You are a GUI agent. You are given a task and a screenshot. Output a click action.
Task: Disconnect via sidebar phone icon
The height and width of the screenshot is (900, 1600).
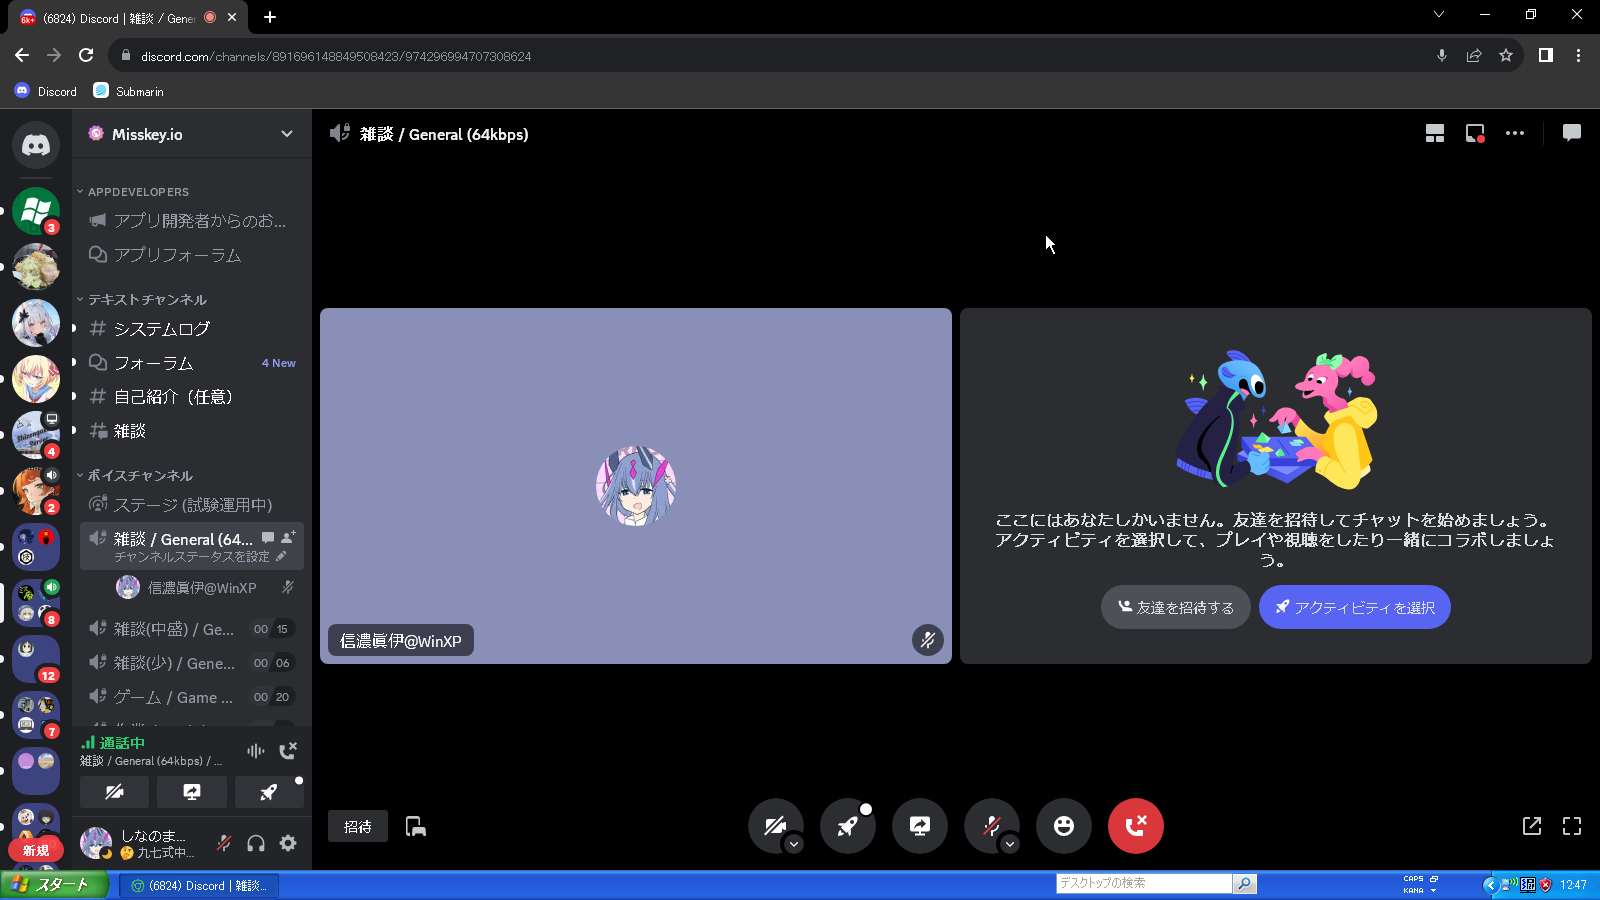288,751
